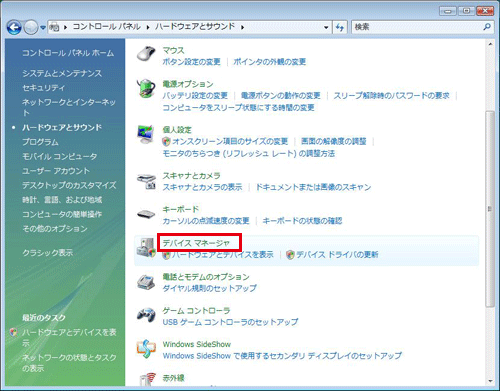This screenshot has width=500, height=391.
Task: Click the vertical scrollbar thumb
Action: [490, 209]
